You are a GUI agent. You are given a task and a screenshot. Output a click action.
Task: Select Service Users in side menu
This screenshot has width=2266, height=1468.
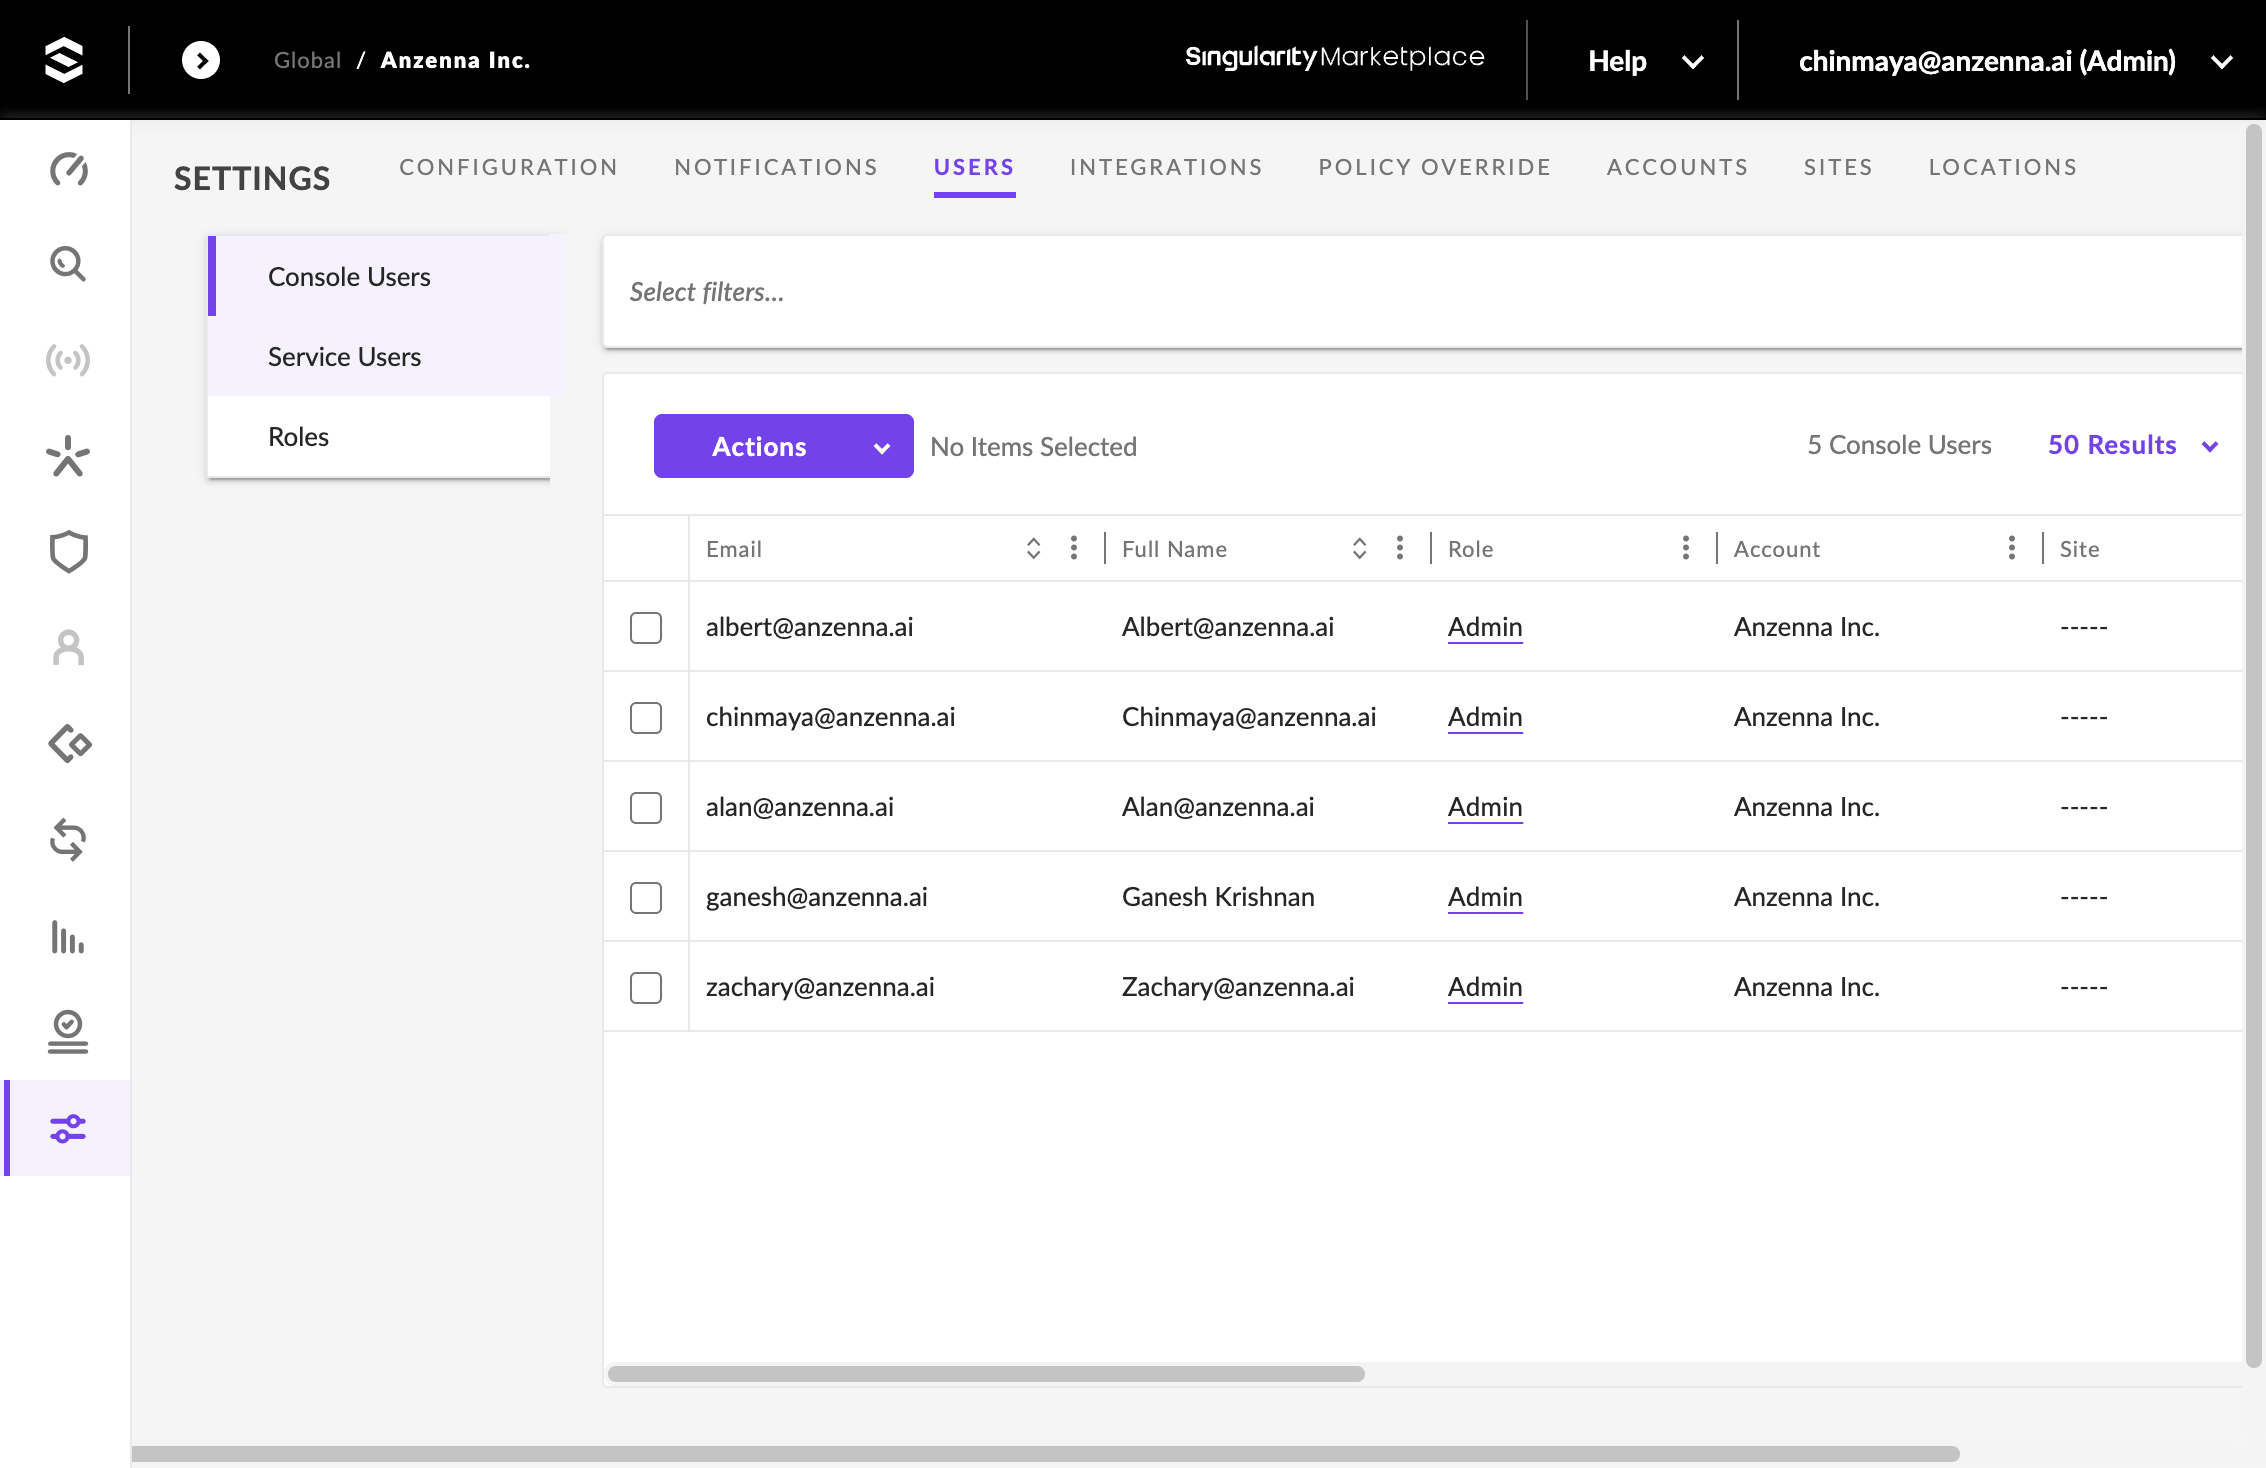coord(344,357)
